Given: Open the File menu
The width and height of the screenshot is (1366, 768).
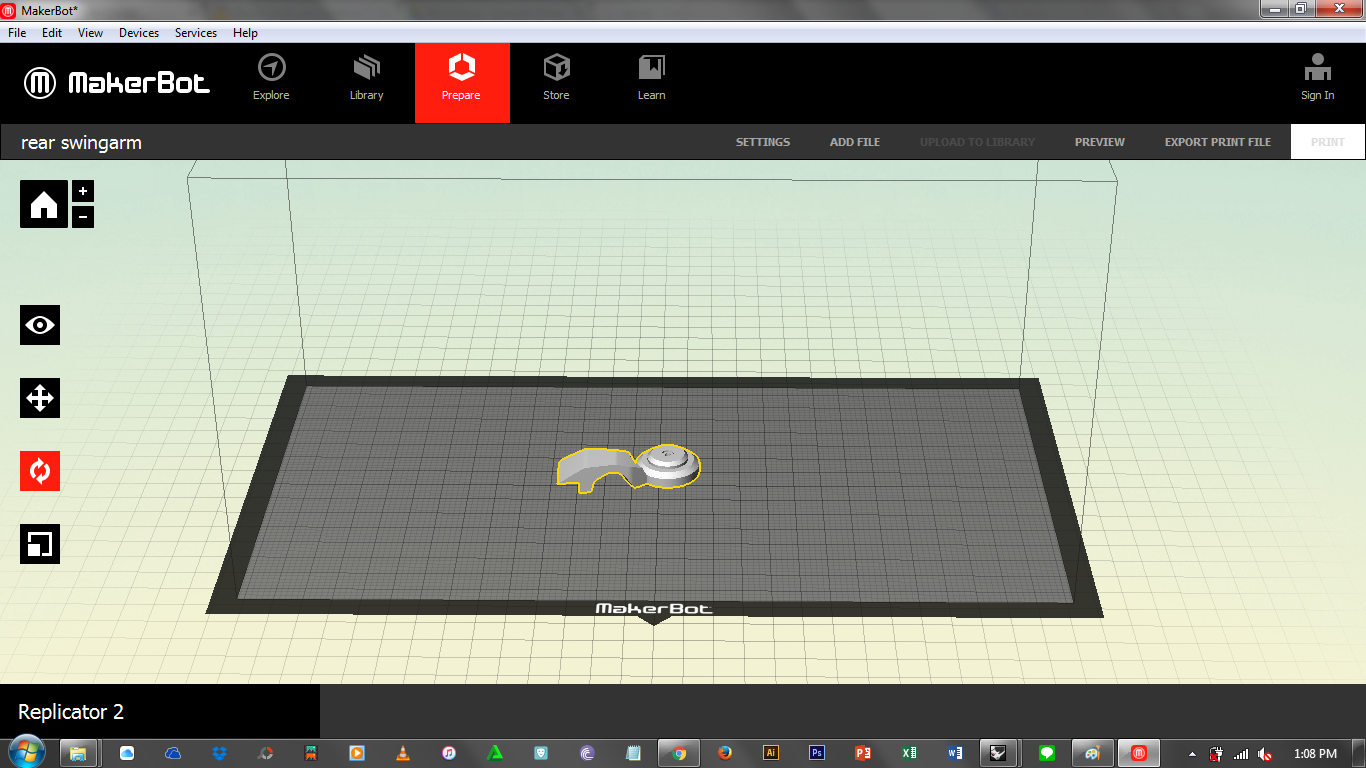Looking at the screenshot, I should point(17,33).
